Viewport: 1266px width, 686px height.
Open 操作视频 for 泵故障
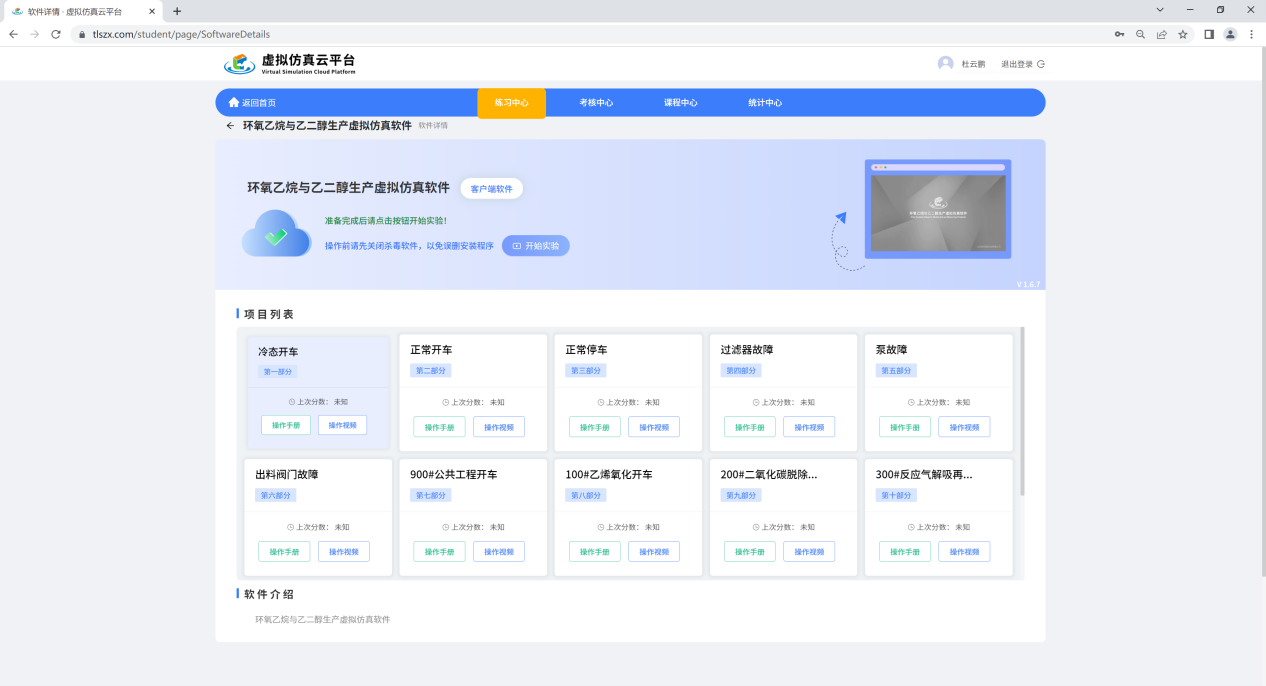click(964, 427)
